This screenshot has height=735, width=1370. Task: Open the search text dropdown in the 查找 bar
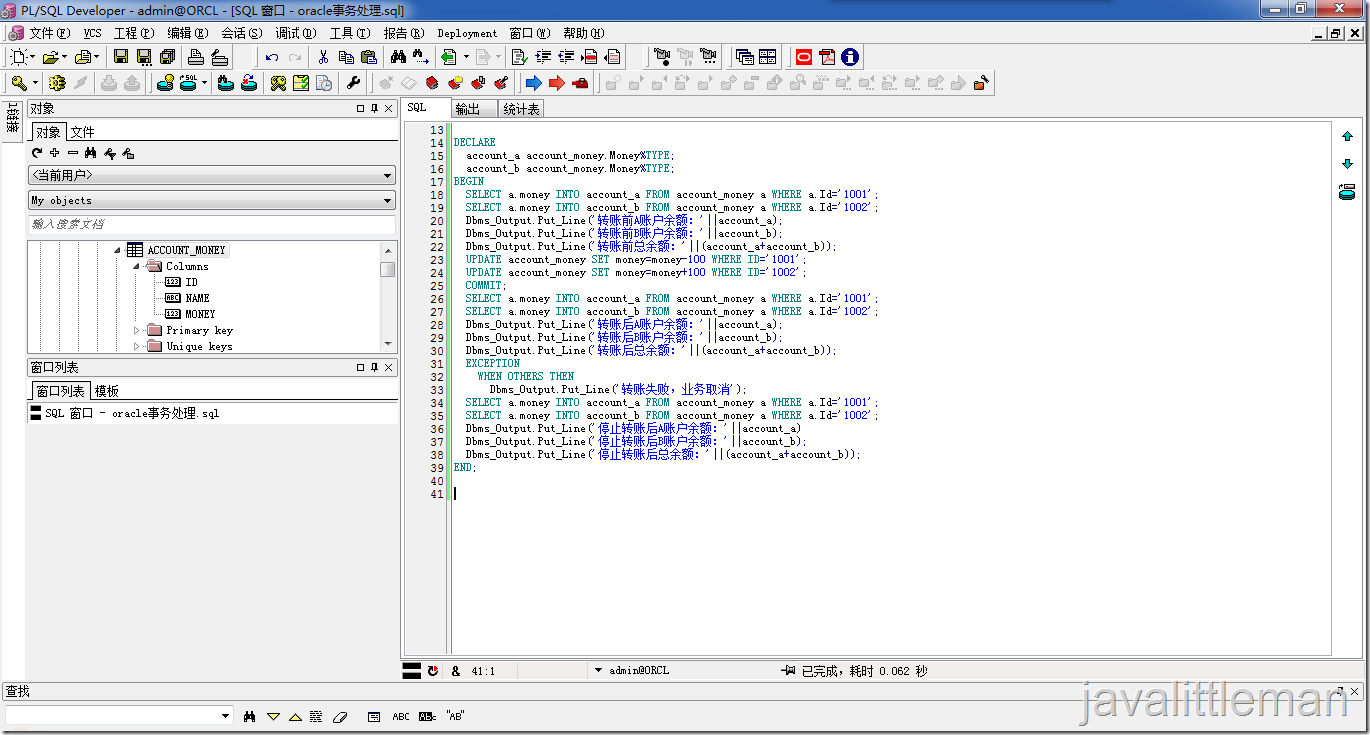click(x=225, y=716)
